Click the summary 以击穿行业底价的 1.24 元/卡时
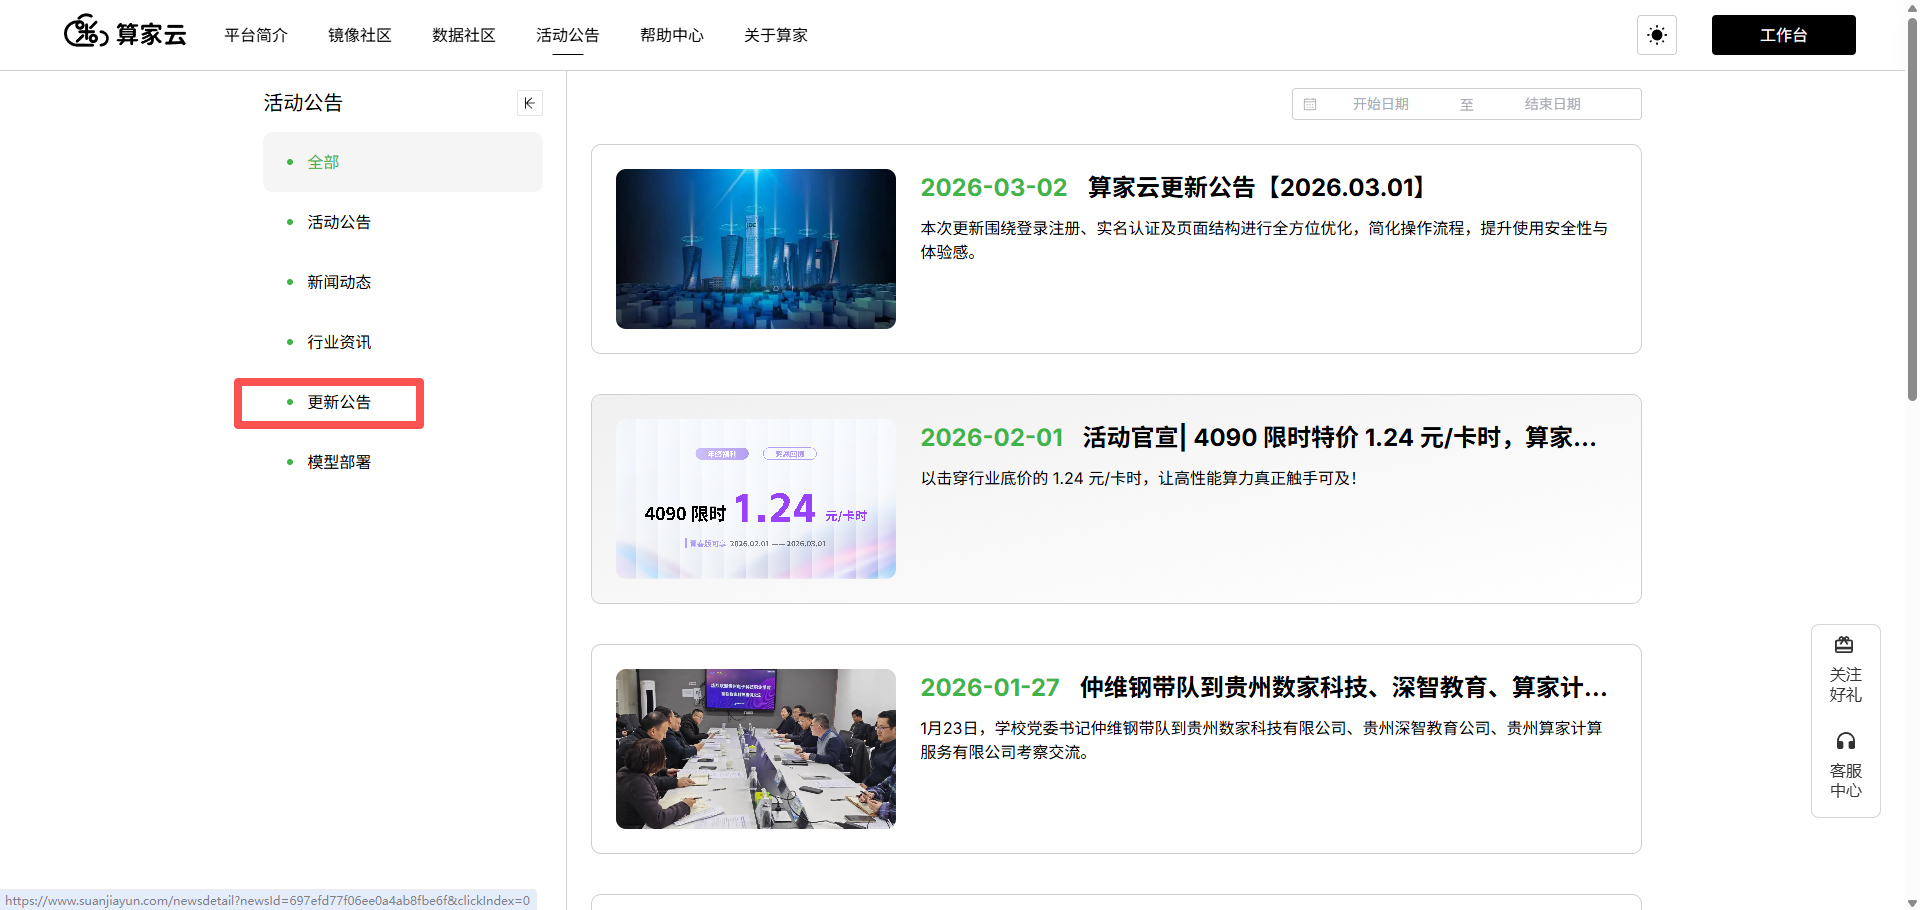Image resolution: width=1920 pixels, height=910 pixels. click(x=1139, y=478)
